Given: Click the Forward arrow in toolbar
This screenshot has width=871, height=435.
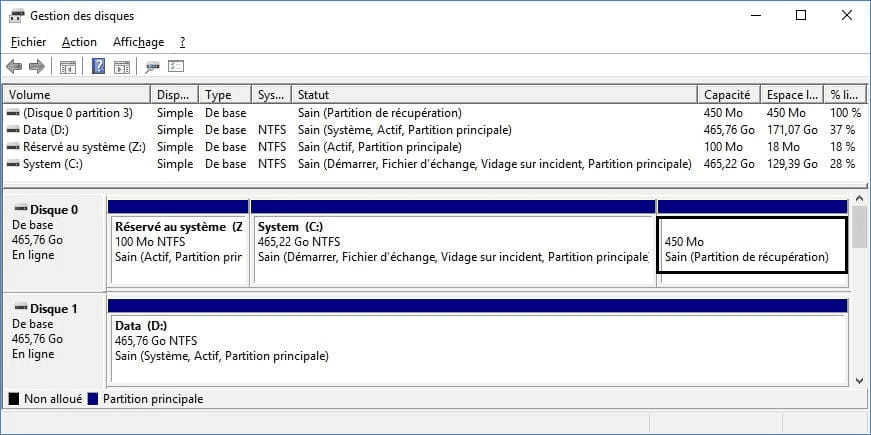Looking at the screenshot, I should pyautogui.click(x=37, y=67).
